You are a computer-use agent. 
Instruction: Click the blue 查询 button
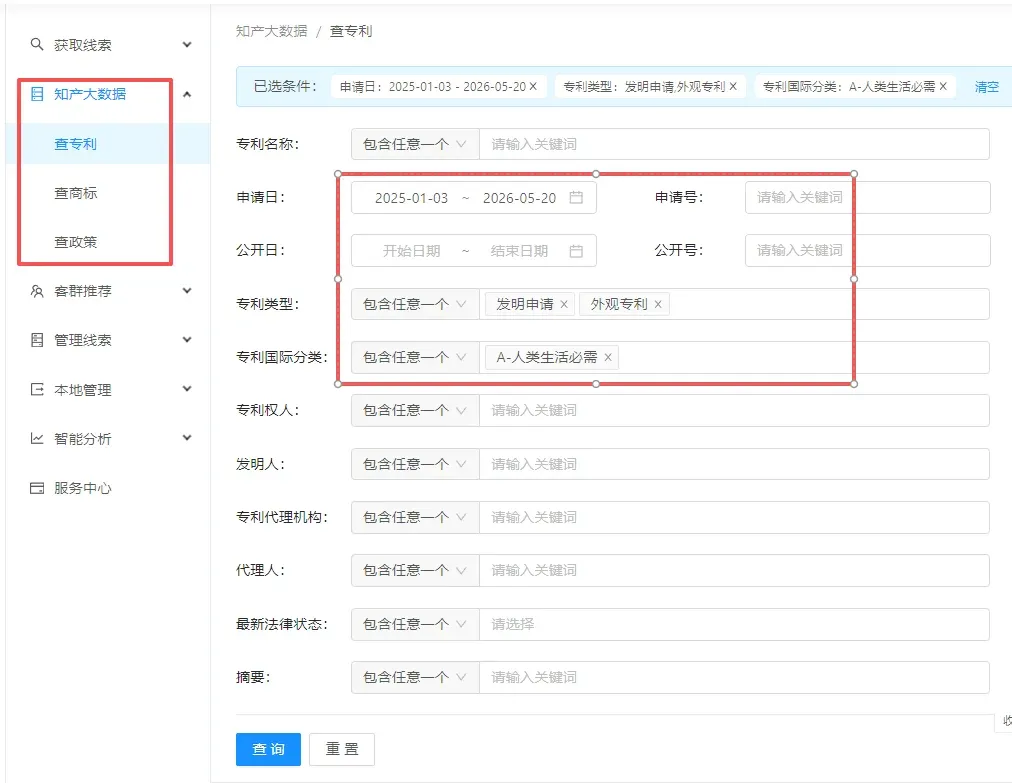coord(268,749)
